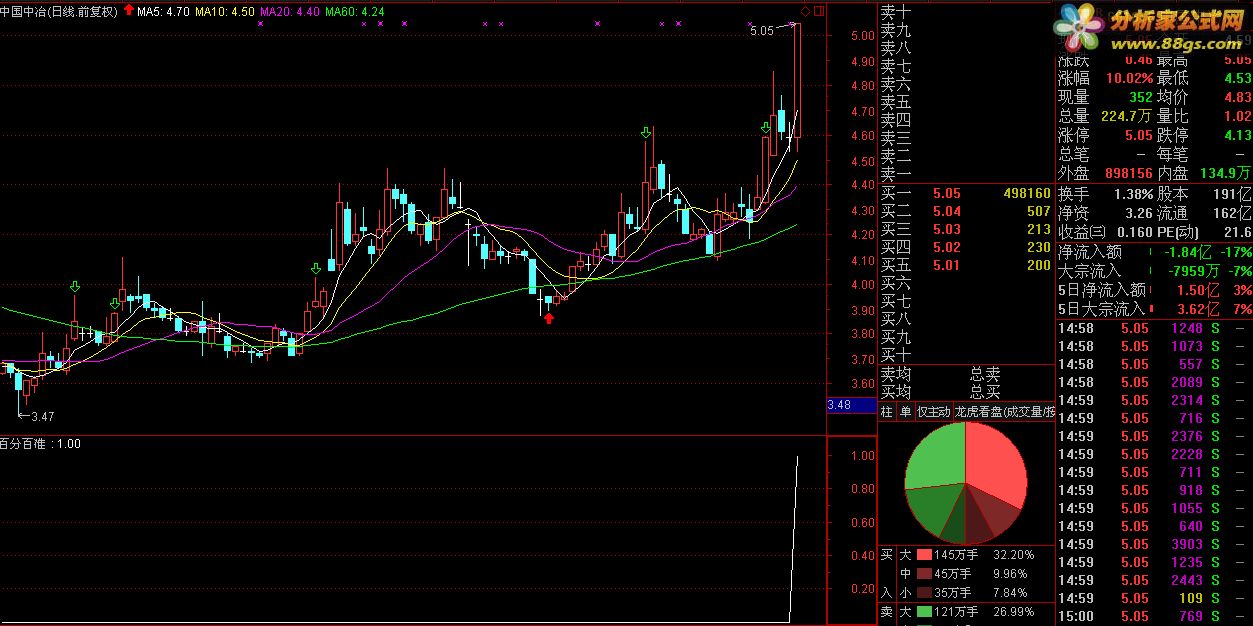Click the red up arrow beside 中国中冶 title
Screen dimensions: 1253x626
point(128,11)
